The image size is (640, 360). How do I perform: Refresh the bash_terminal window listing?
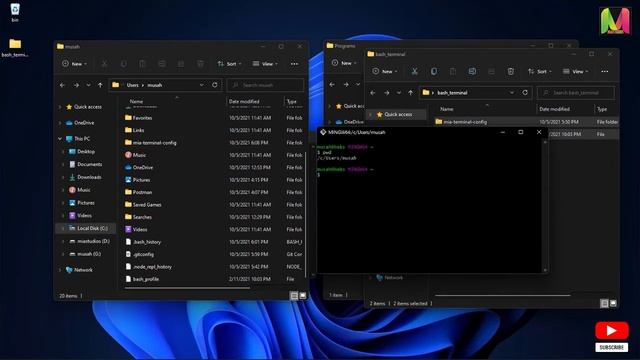525,93
